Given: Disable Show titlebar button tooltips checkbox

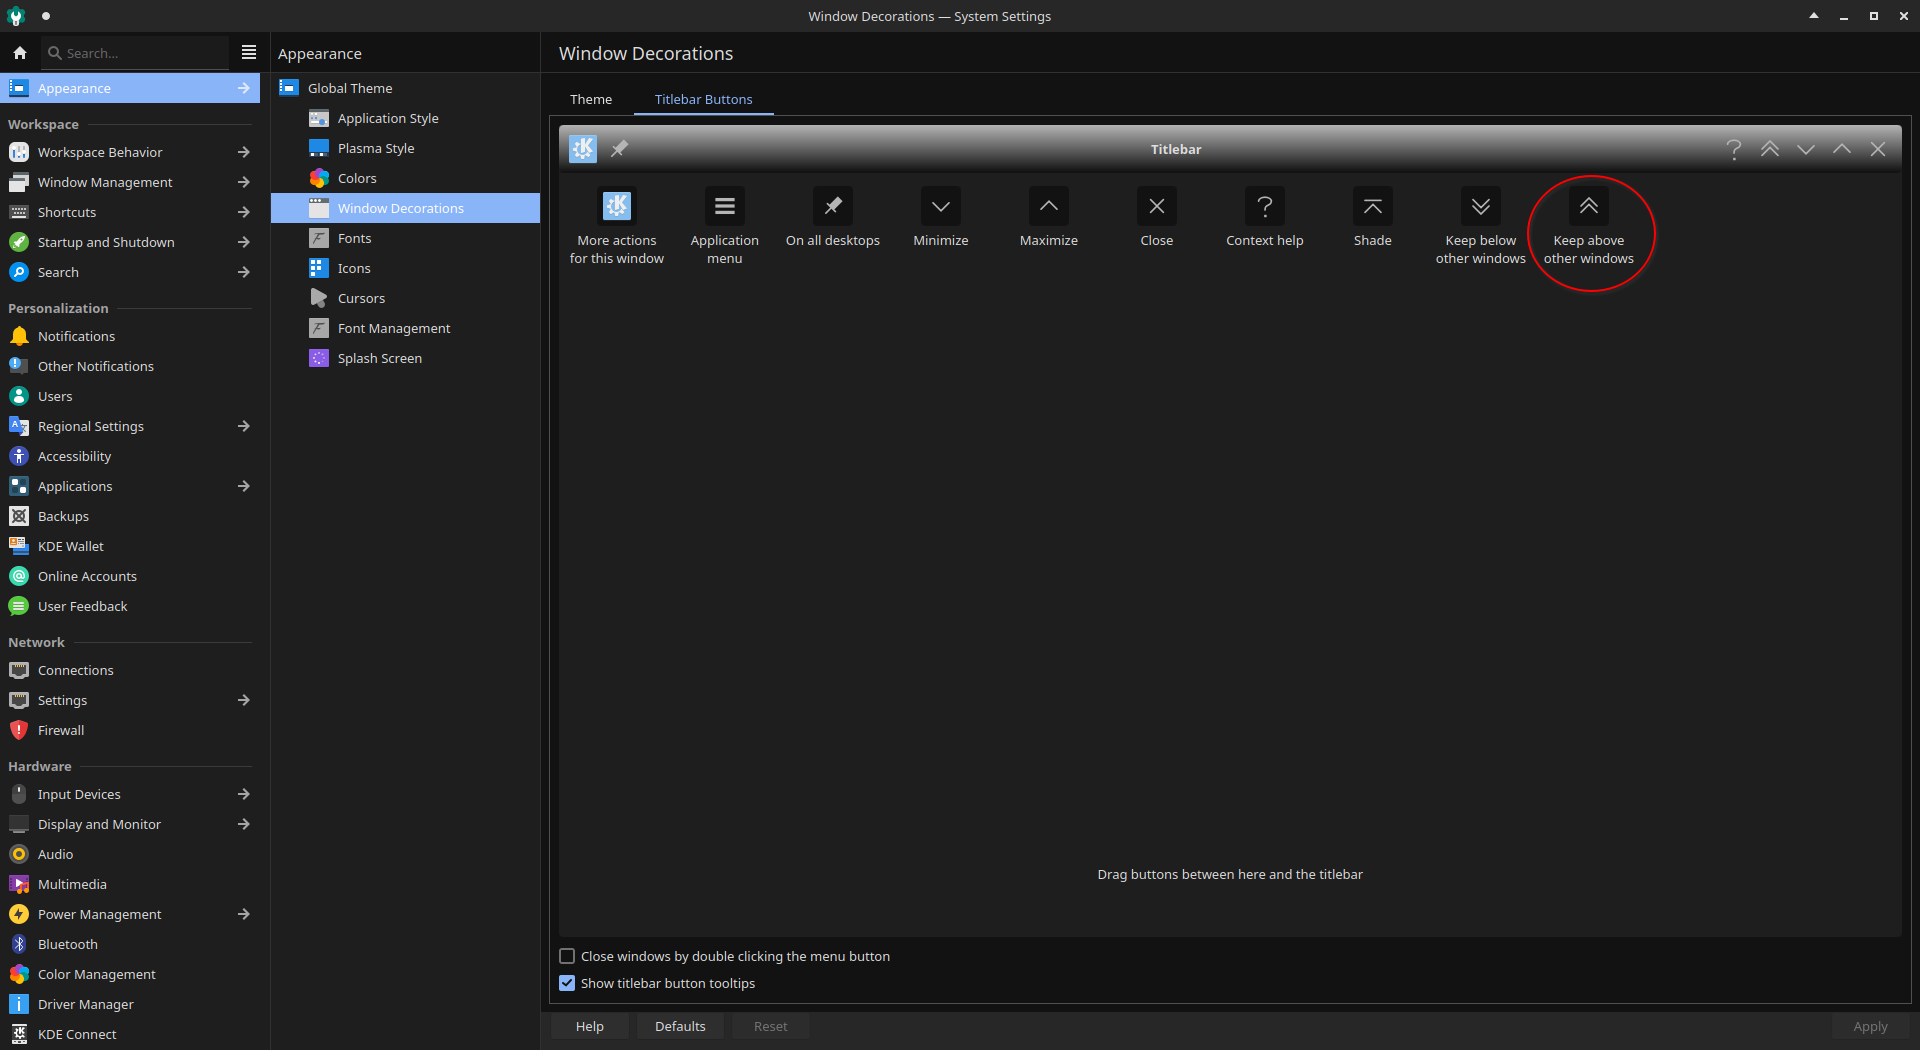Looking at the screenshot, I should tap(567, 983).
